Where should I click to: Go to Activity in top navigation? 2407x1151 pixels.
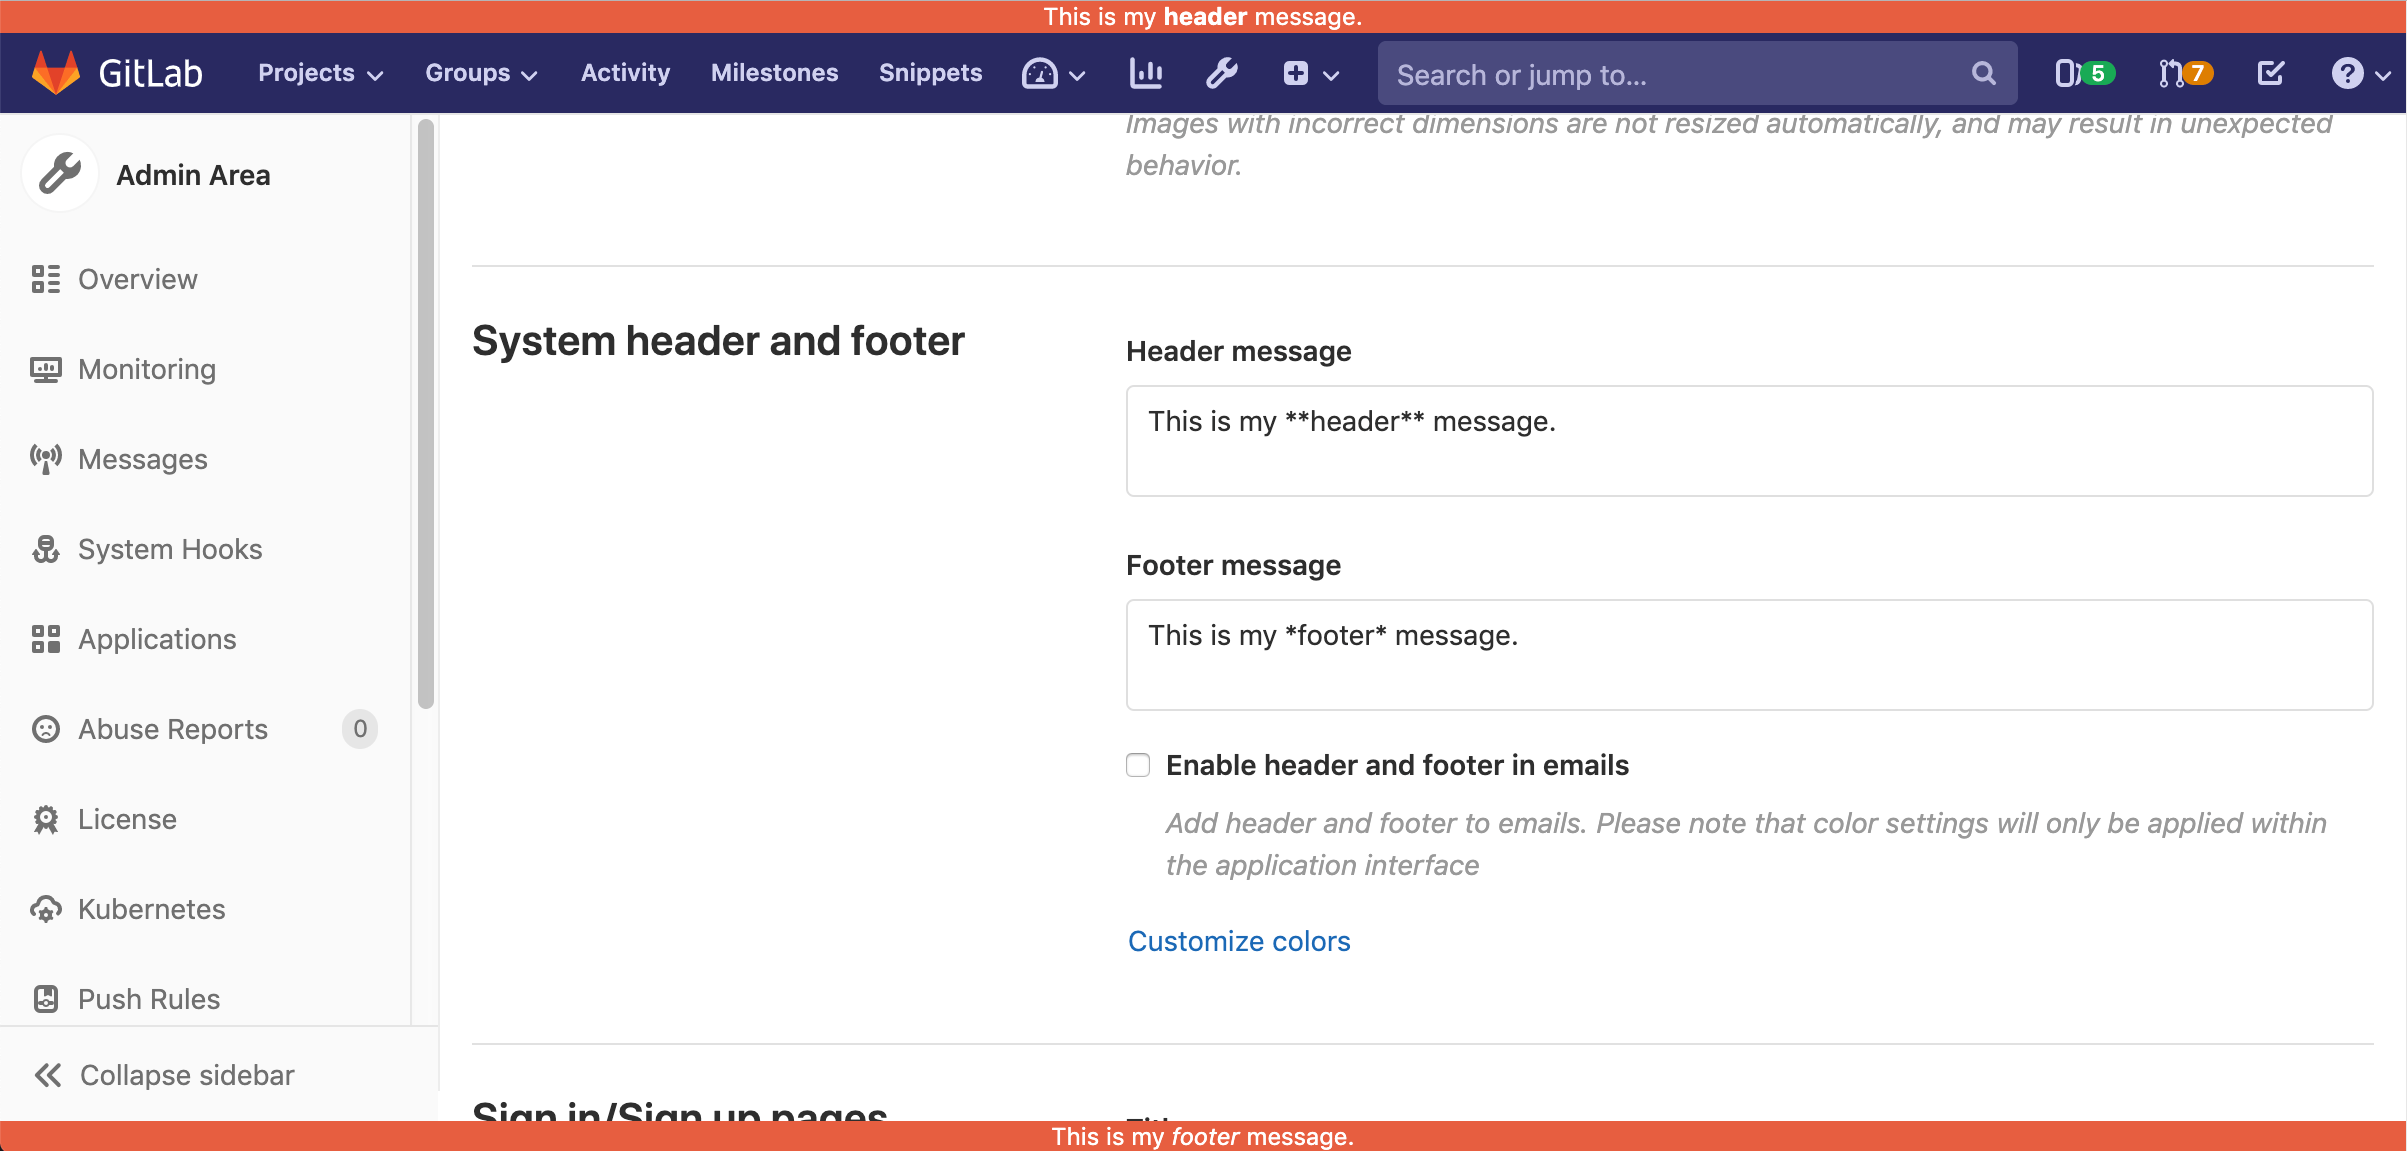(x=625, y=73)
